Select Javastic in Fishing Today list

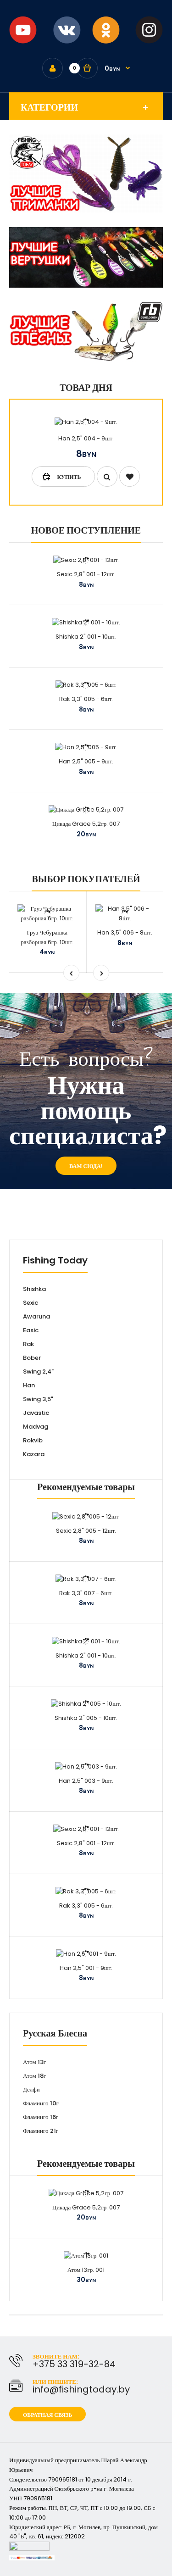36,1413
